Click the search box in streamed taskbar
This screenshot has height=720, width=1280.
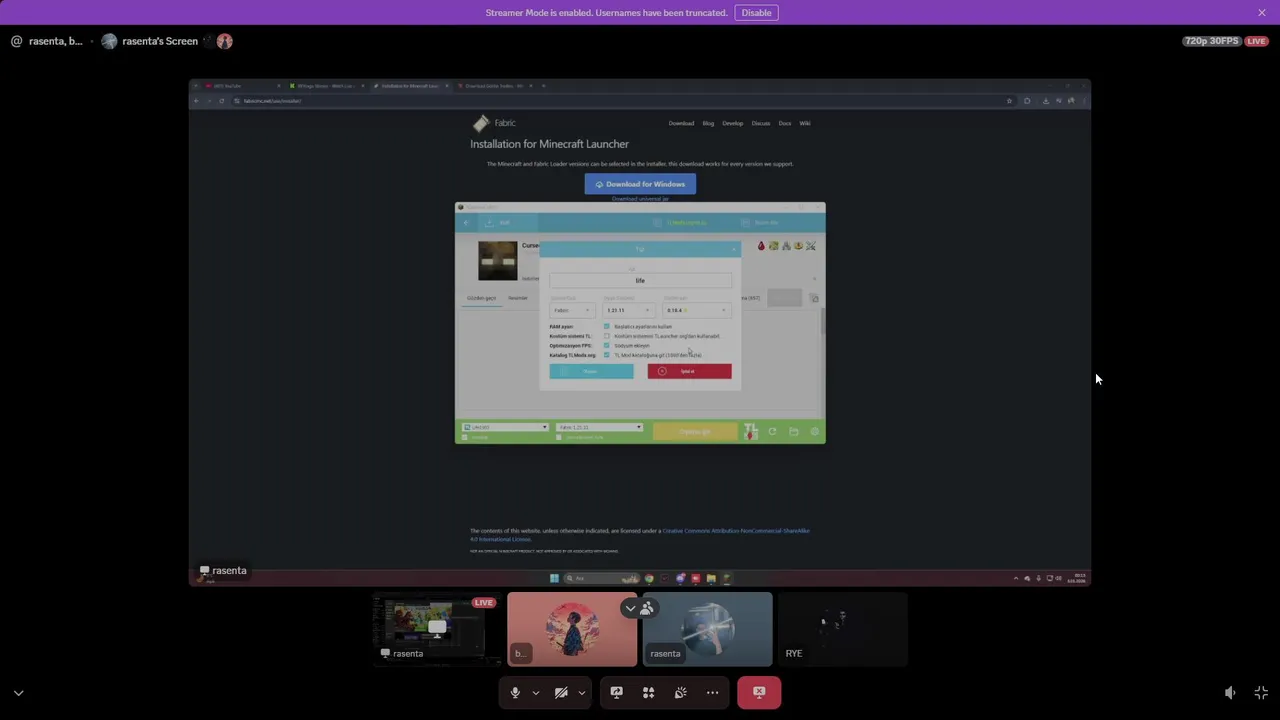pyautogui.click(x=601, y=578)
